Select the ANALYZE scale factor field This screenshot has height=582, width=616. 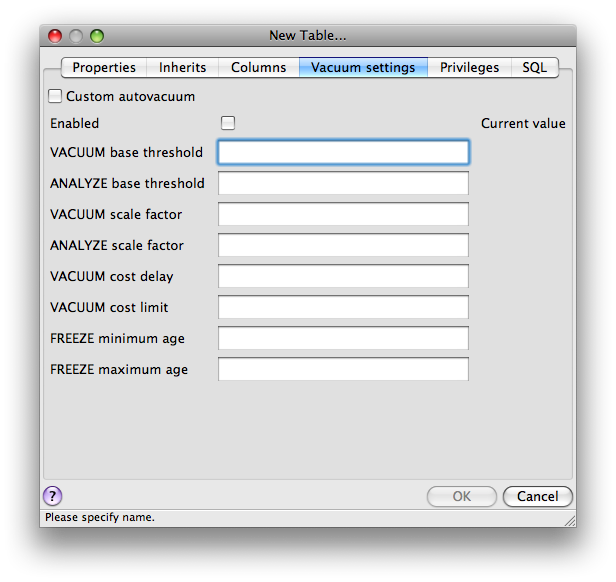click(343, 245)
